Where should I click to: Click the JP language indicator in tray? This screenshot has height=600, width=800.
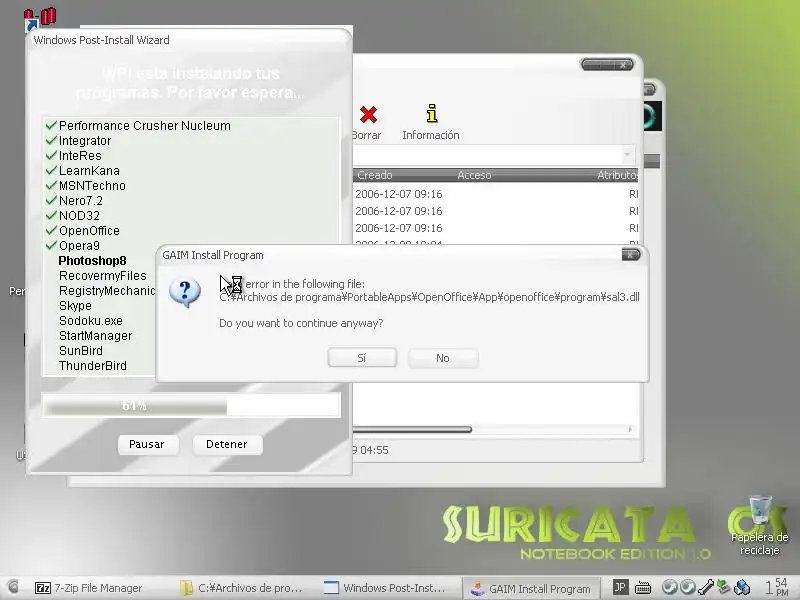(x=620, y=587)
